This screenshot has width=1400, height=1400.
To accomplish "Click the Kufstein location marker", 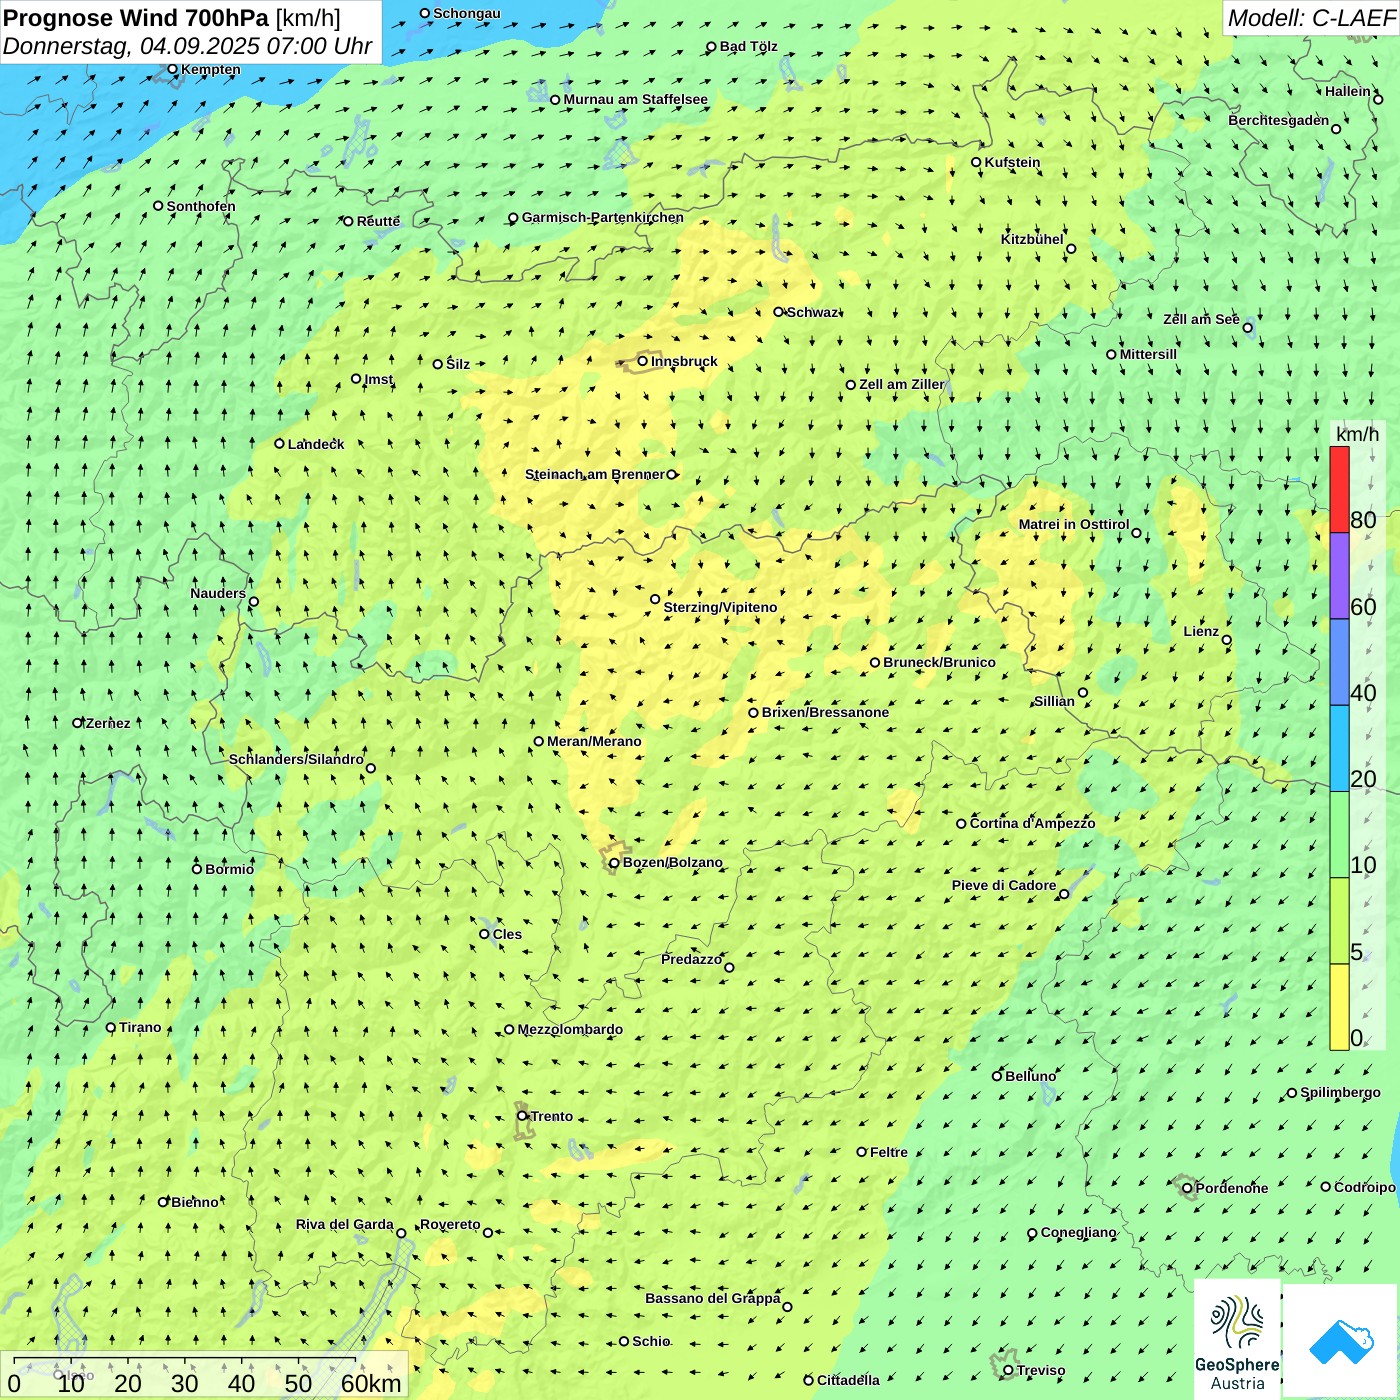I will tap(977, 162).
